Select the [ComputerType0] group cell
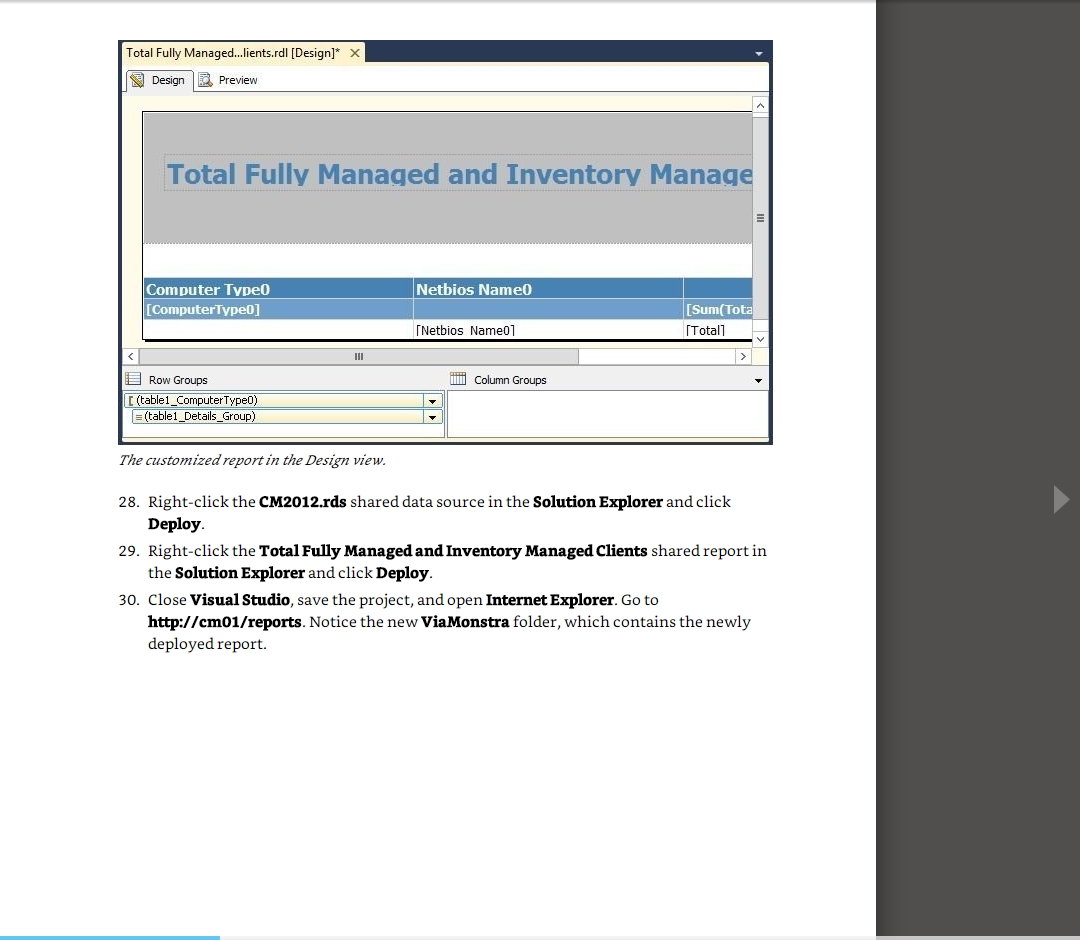Screen dimensions: 1080x940 click(x=278, y=309)
